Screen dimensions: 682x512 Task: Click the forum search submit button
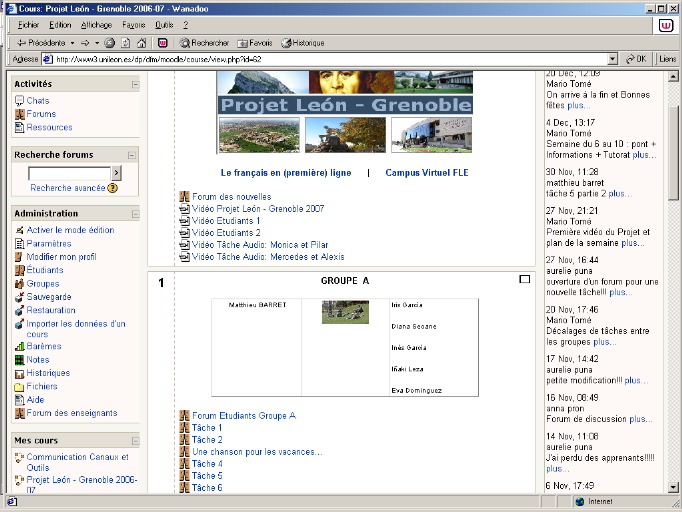coord(116,173)
